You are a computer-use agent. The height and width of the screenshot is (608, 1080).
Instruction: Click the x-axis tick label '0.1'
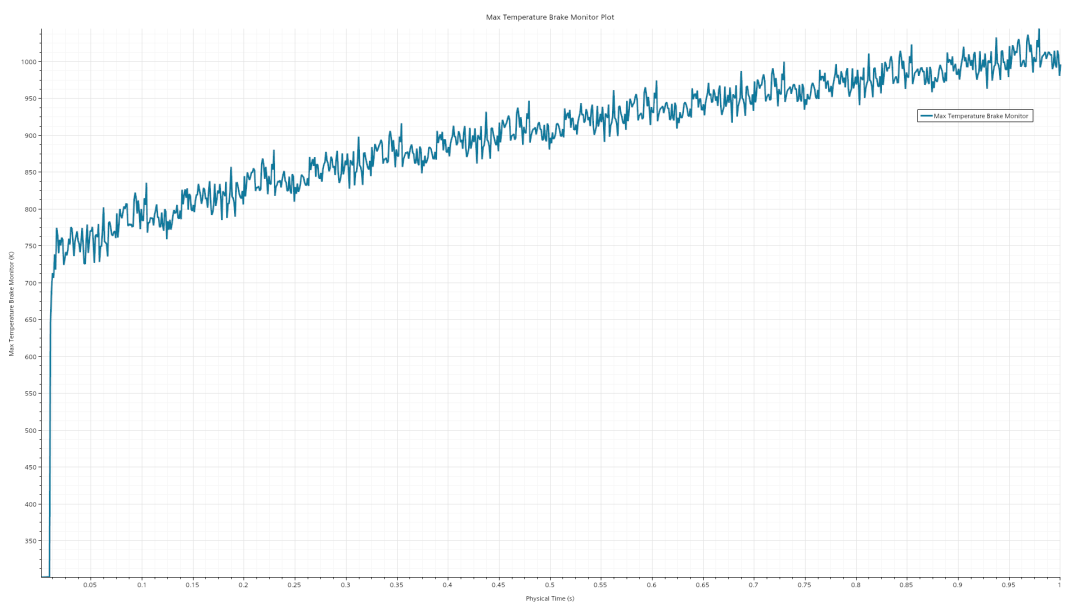coord(141,585)
